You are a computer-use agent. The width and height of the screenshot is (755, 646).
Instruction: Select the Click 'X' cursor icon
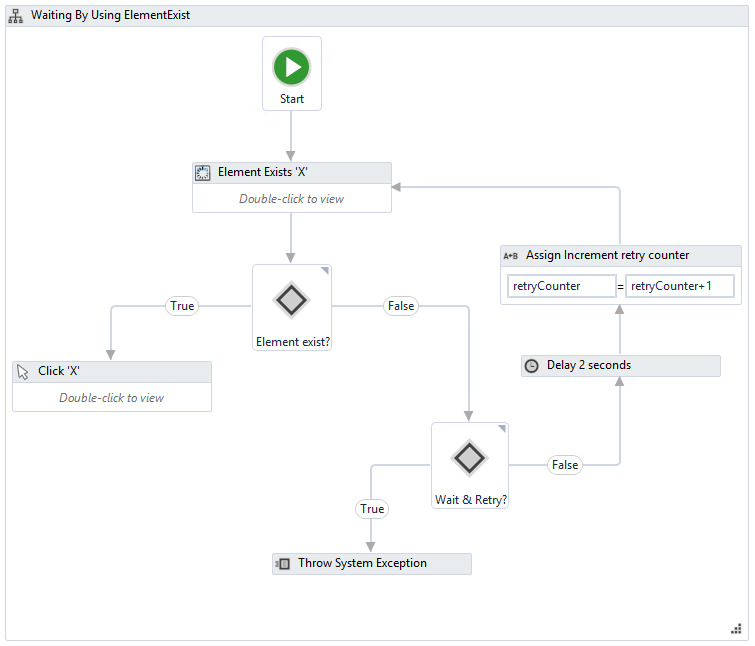23,371
